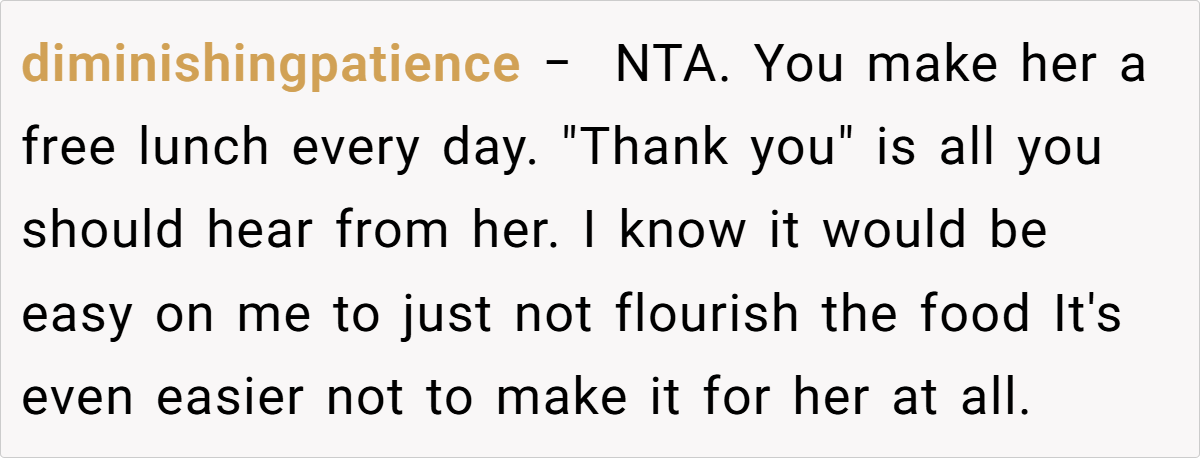
Task: Open the diminishingpatience user profile link
Action: pyautogui.click(x=270, y=66)
